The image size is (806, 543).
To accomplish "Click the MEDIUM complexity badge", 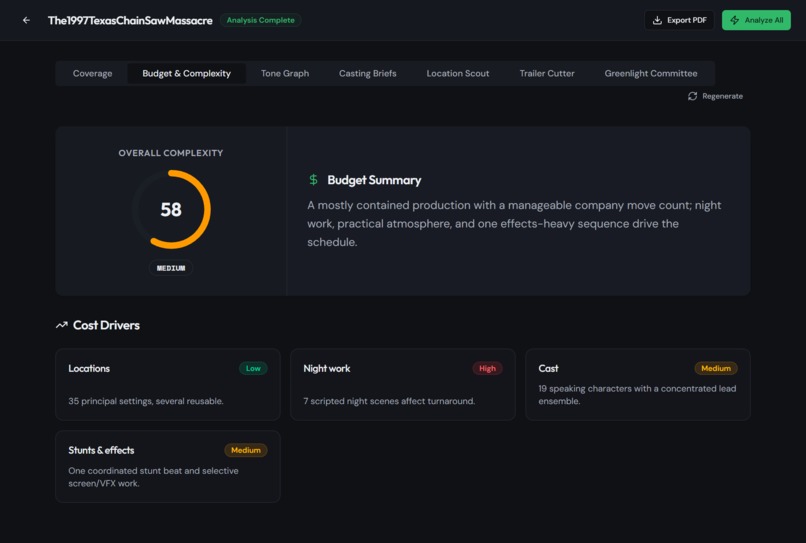I will click(x=171, y=268).
